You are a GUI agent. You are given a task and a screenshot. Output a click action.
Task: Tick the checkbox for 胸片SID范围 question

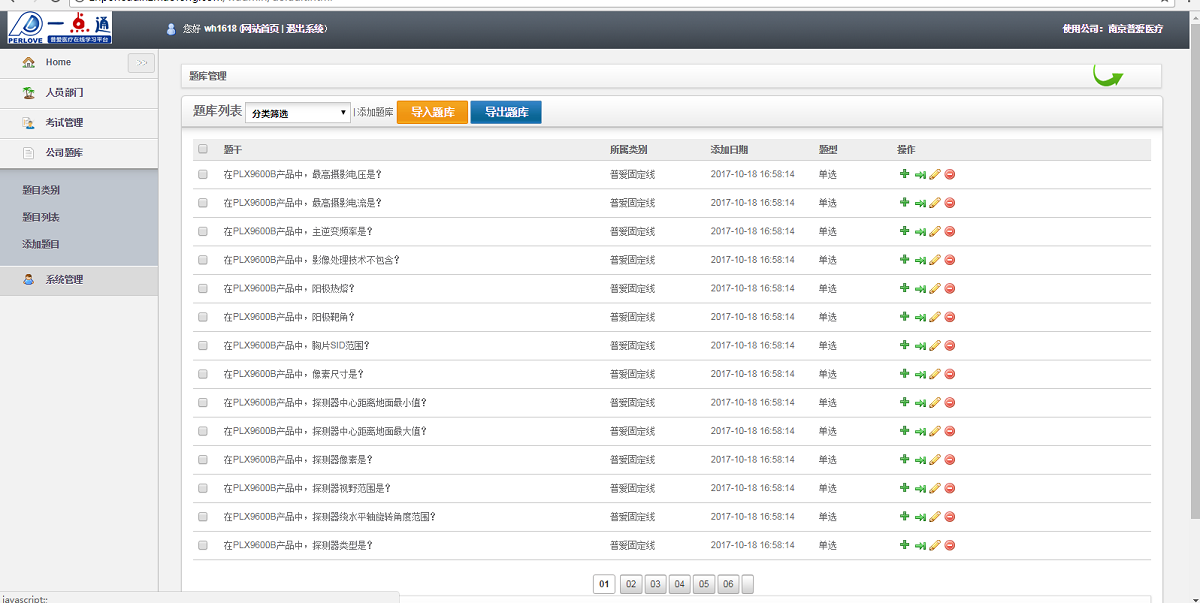point(203,345)
